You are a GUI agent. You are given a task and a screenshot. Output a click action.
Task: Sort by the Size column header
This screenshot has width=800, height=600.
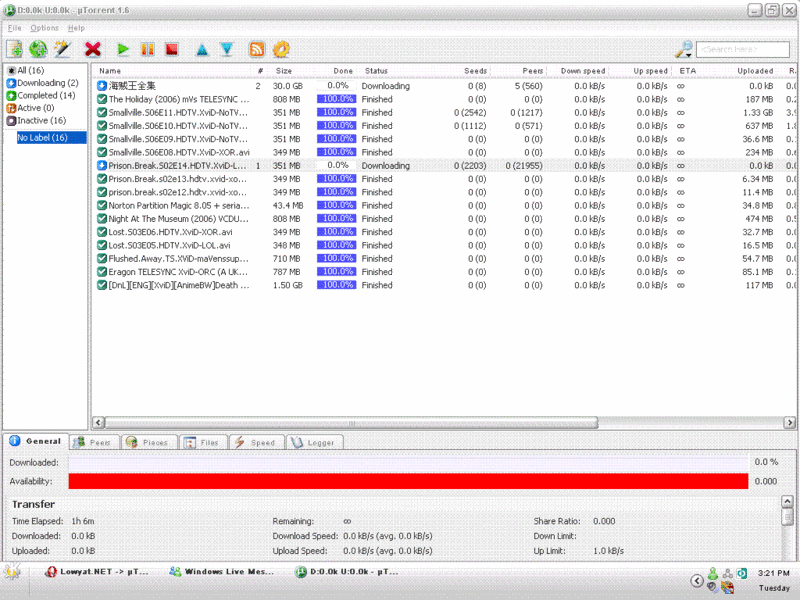pyautogui.click(x=284, y=71)
